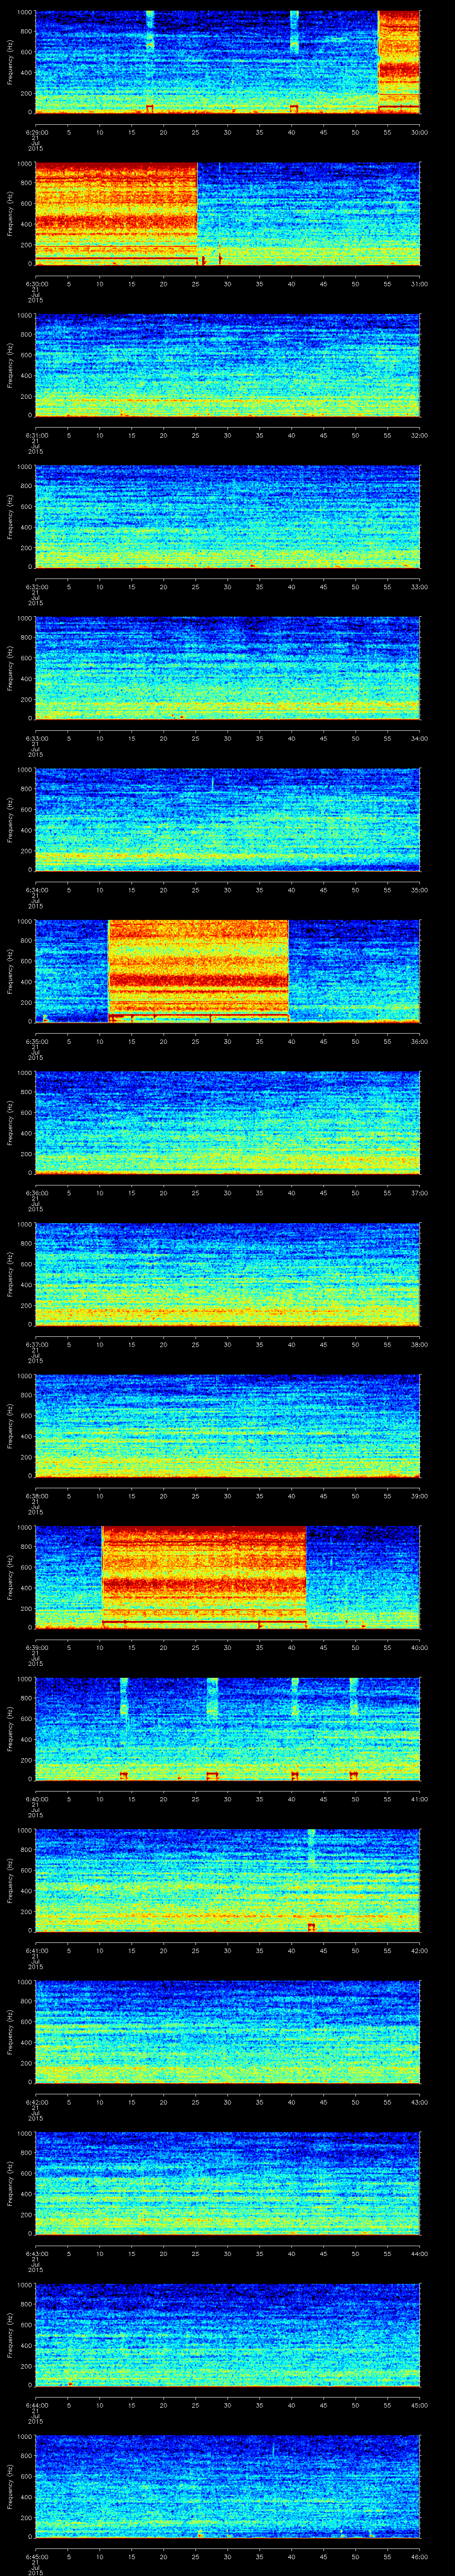Select the spectrogram panel starting at 6:30:00
This screenshot has width=455, height=2576.
click(228, 213)
